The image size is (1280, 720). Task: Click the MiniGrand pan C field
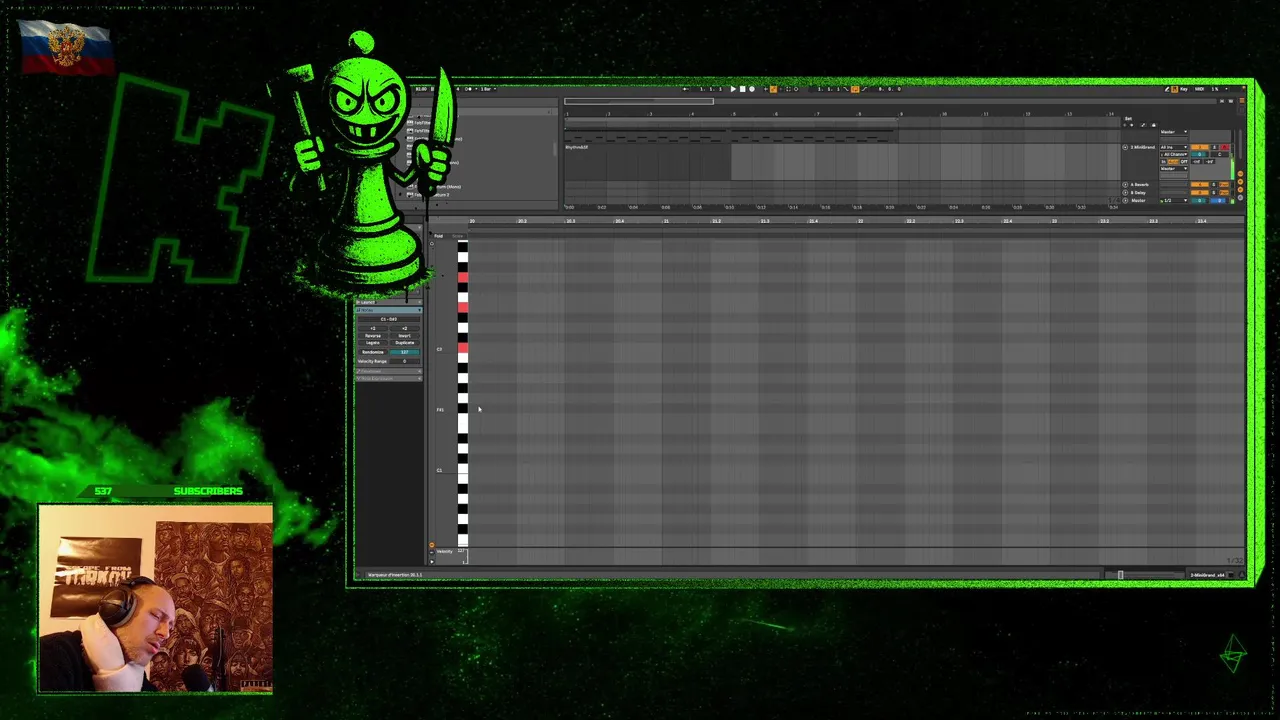tap(1220, 154)
